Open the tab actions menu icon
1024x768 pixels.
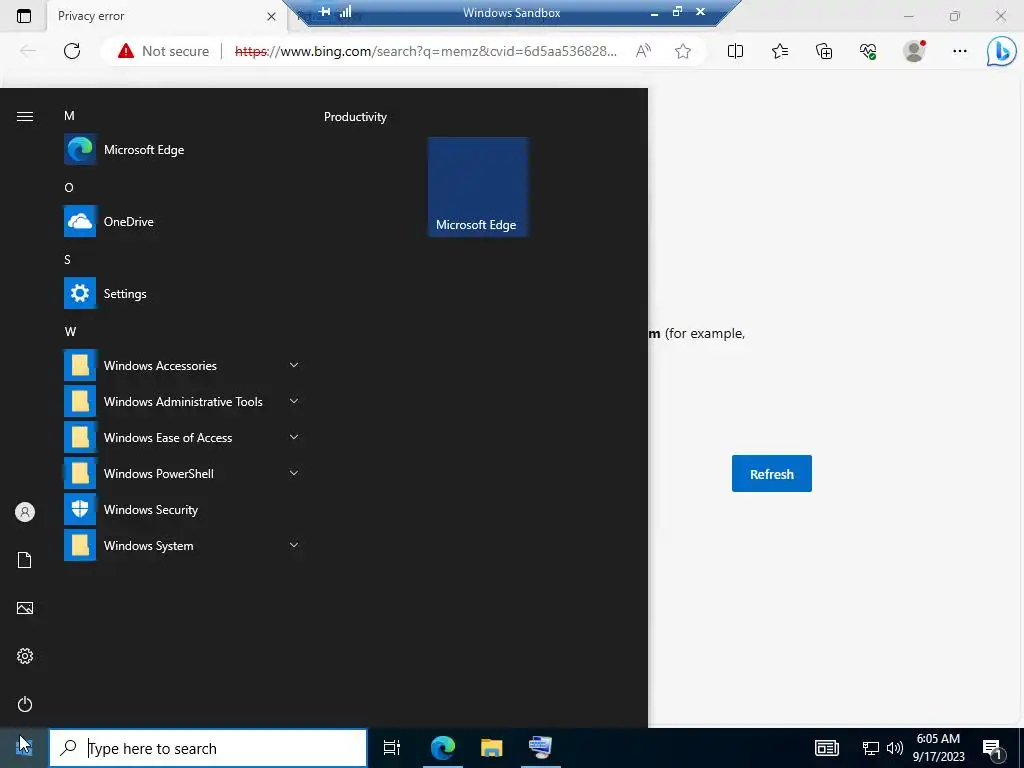(x=24, y=16)
